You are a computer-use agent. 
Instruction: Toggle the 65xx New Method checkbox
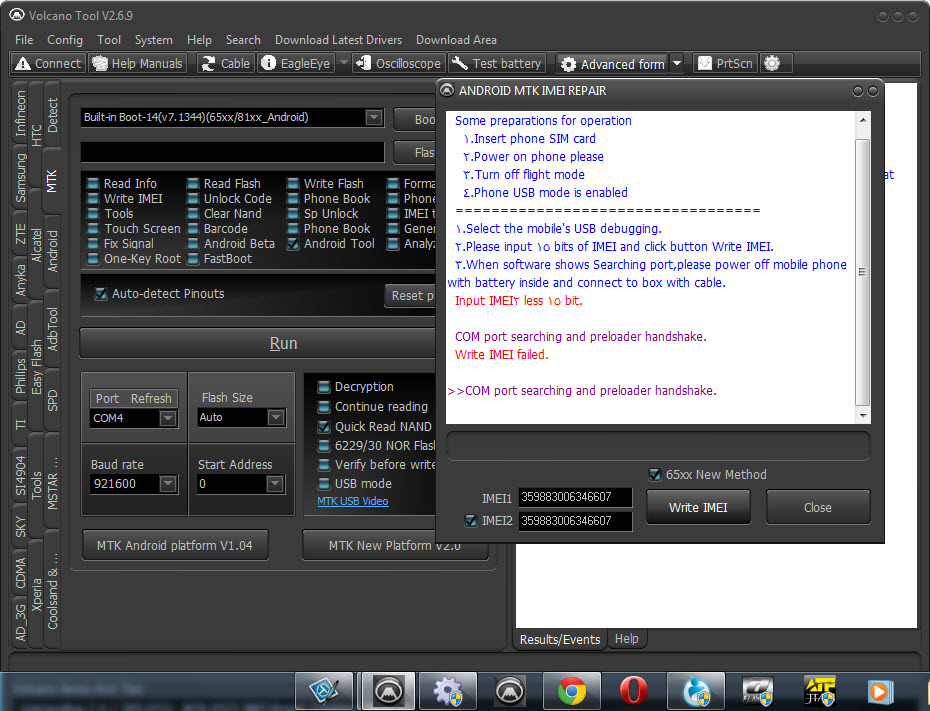point(655,474)
